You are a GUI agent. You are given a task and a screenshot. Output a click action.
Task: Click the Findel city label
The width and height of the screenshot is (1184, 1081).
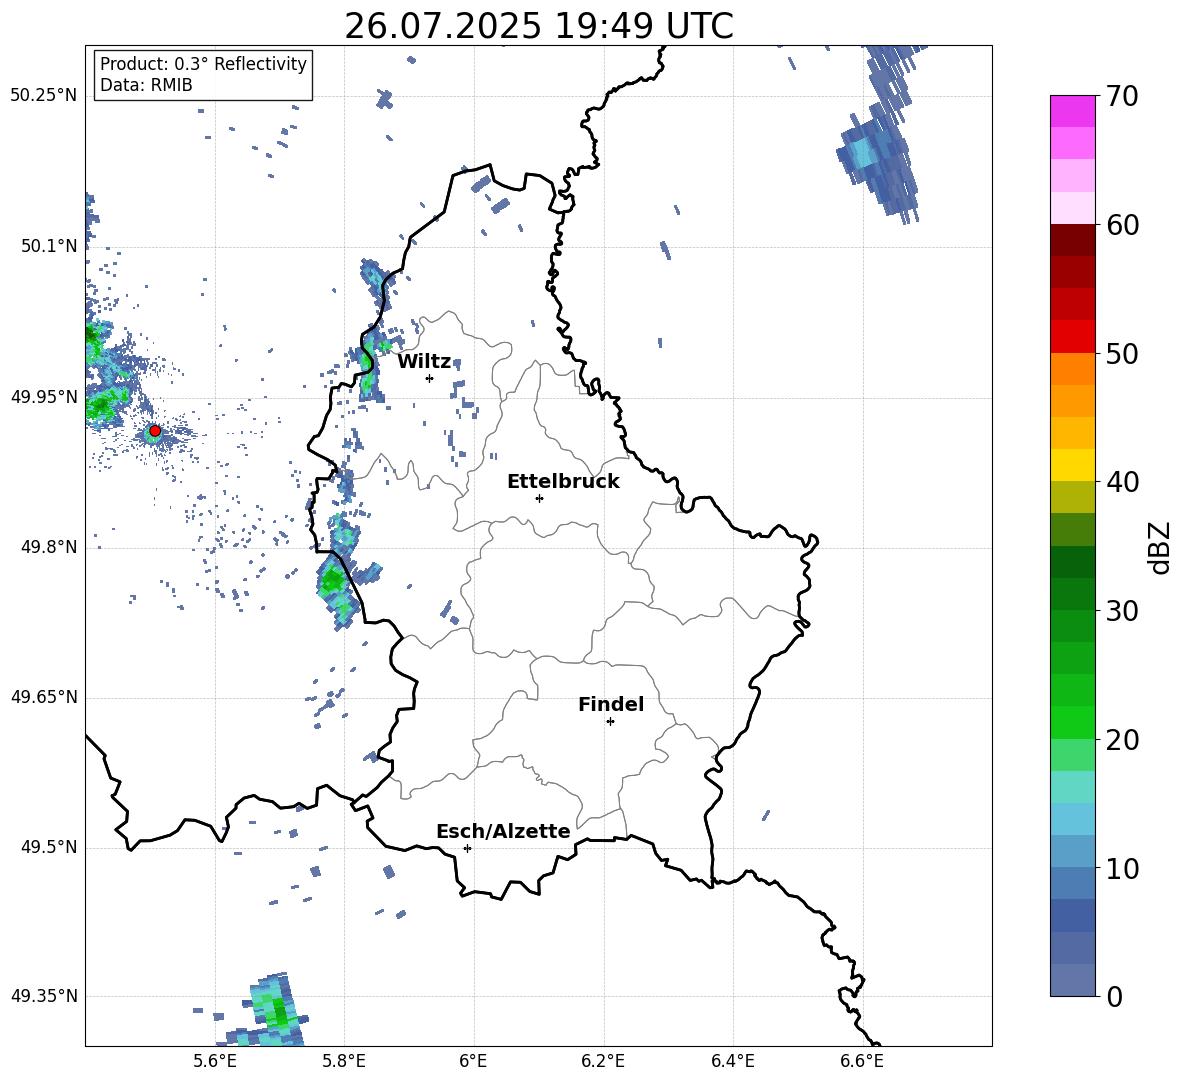[x=611, y=704]
